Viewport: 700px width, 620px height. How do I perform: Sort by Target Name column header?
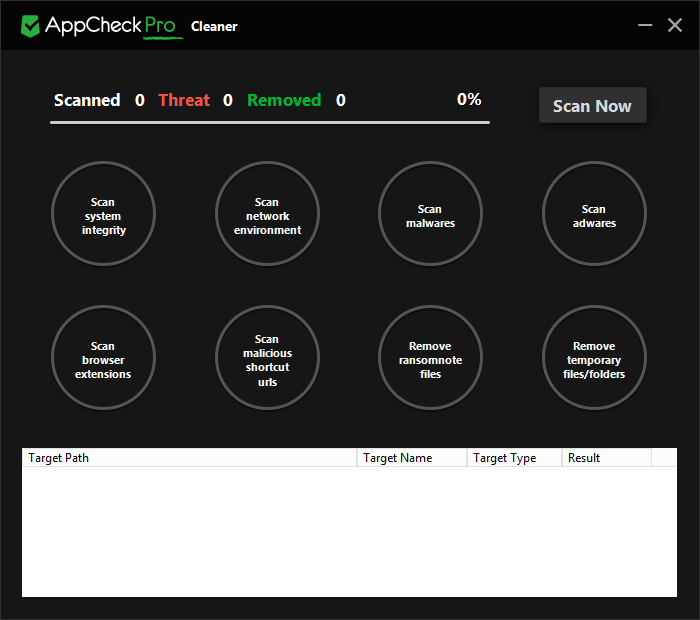411,458
